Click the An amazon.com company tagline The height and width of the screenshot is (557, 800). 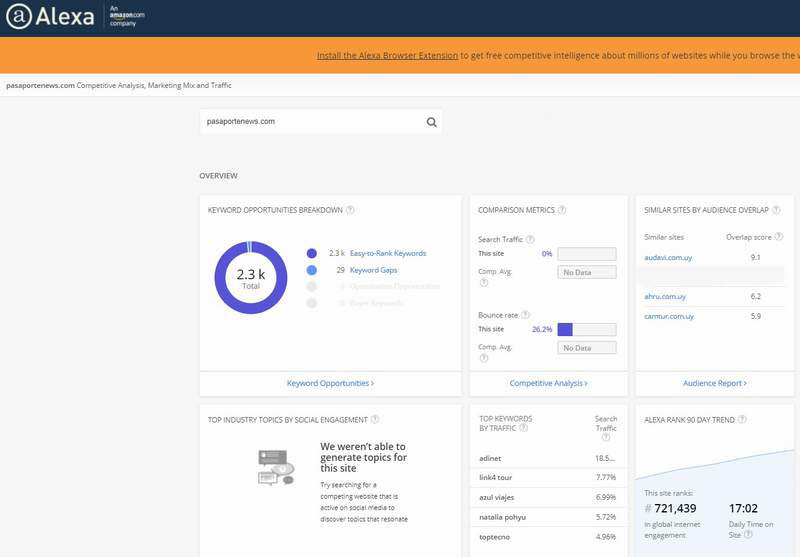click(127, 16)
